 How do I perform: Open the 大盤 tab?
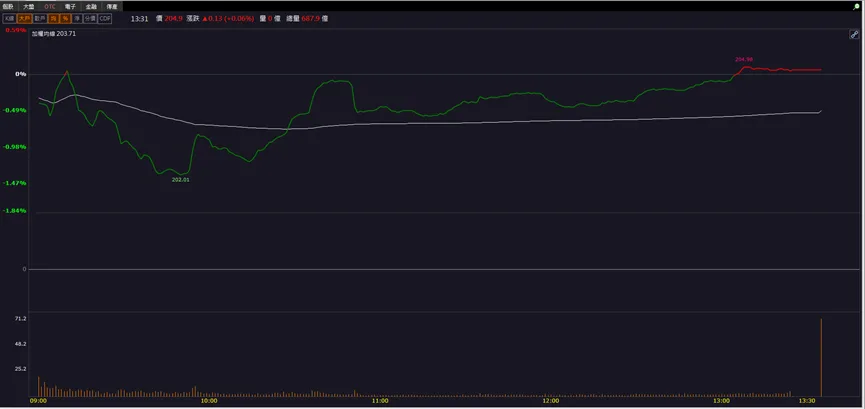29,7
